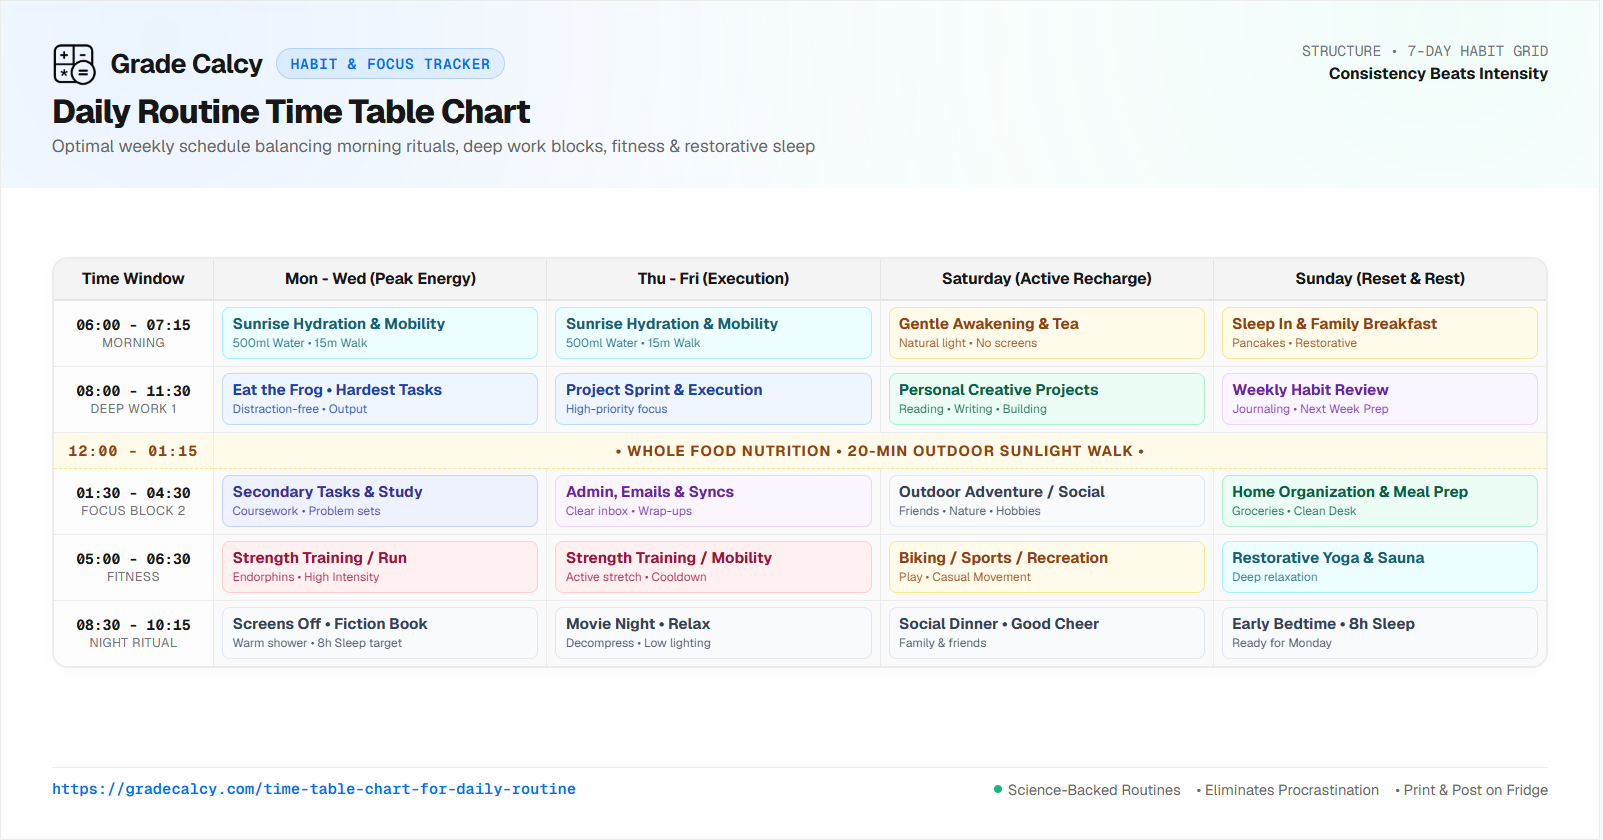Open the Biking / Sports / Recreation card

coord(1047,567)
